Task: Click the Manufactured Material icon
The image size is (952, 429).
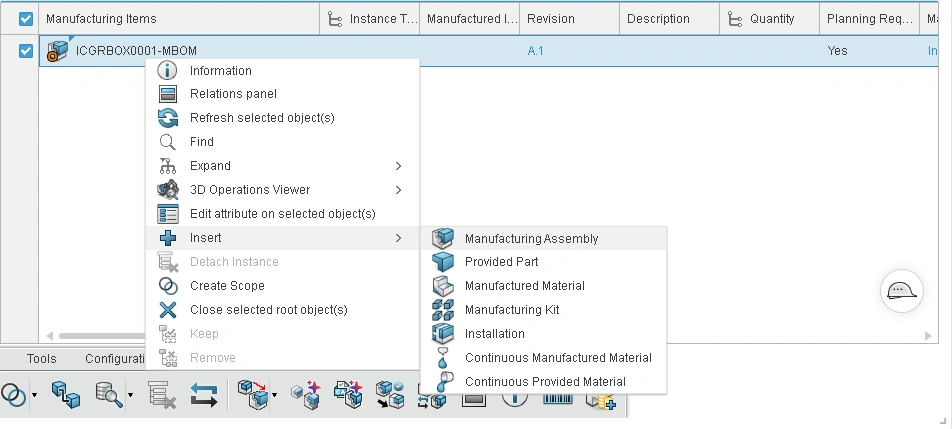Action: [443, 286]
